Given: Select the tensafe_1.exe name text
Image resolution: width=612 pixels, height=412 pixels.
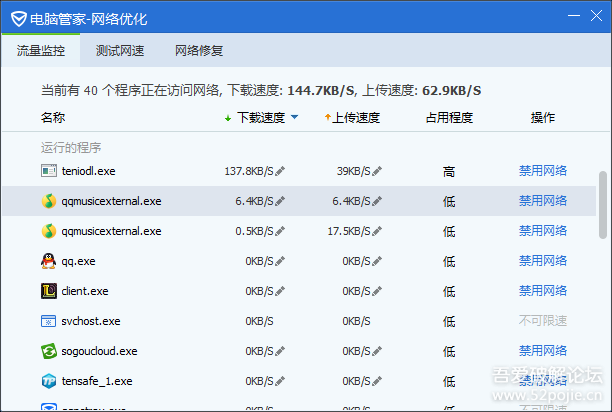Looking at the screenshot, I should 97,381.
